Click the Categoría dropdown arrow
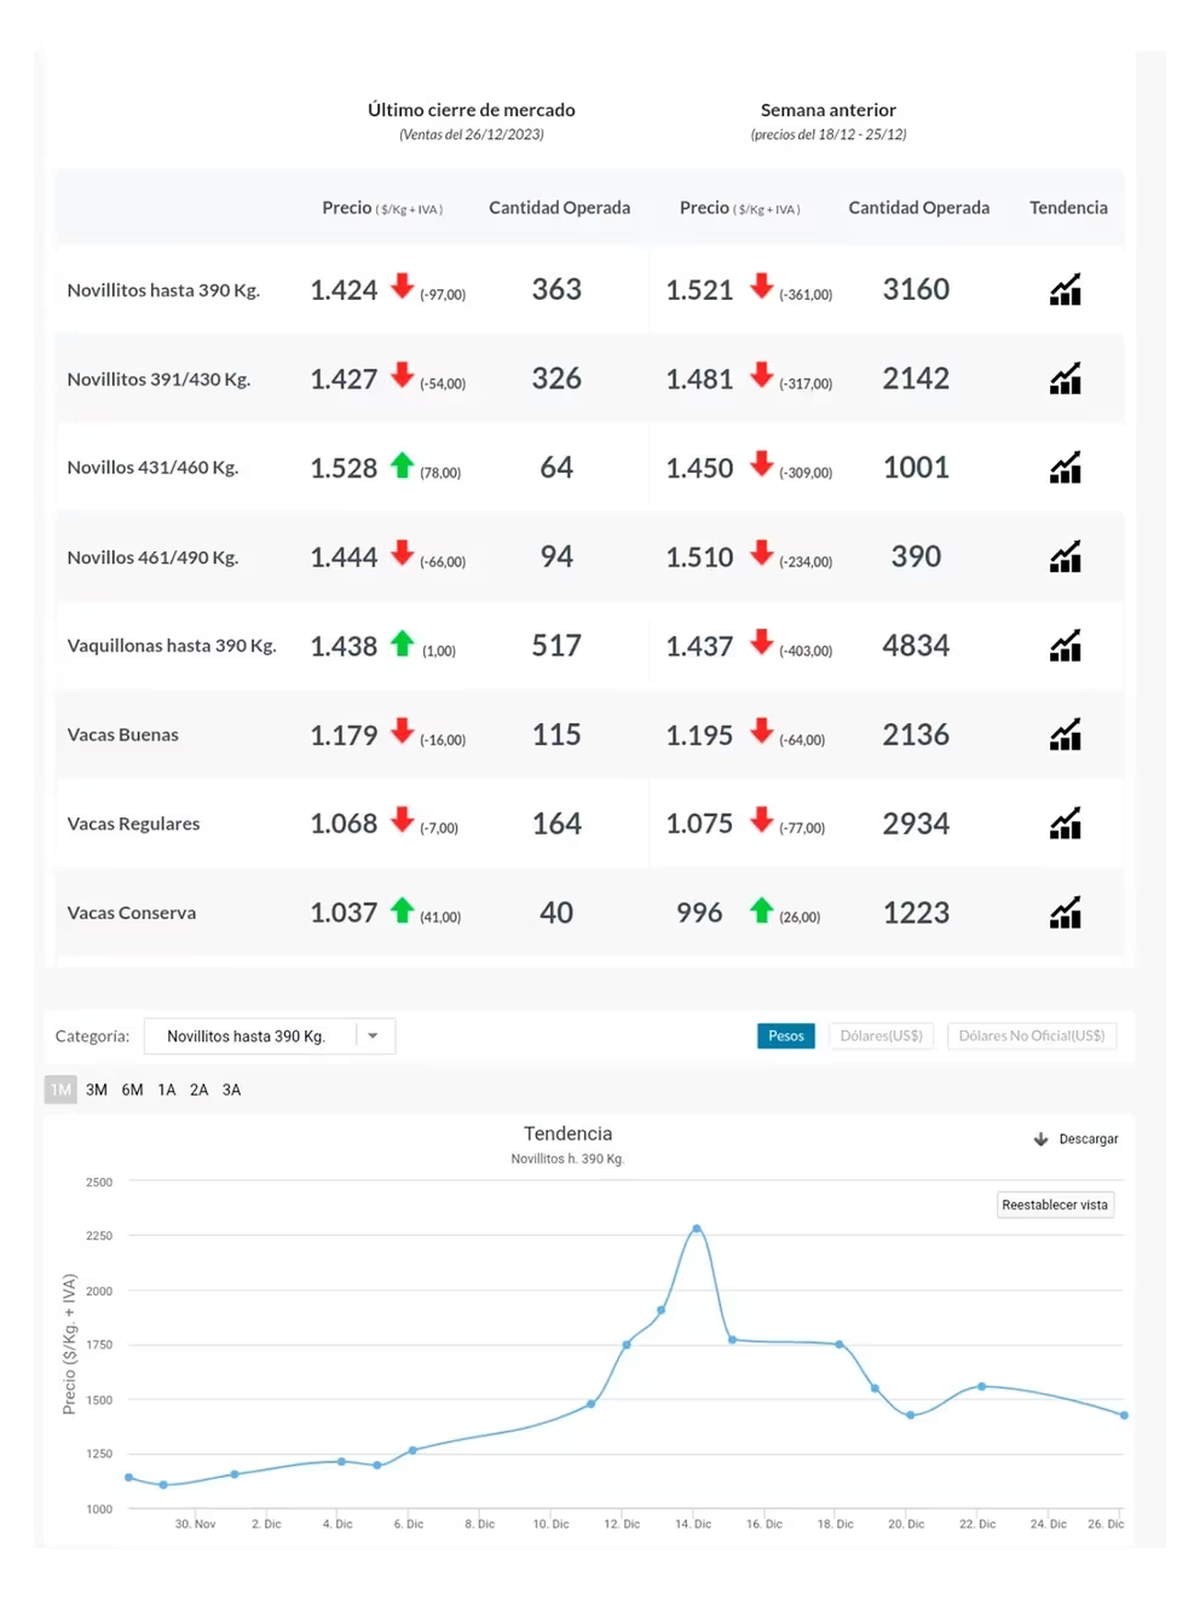 point(373,1036)
